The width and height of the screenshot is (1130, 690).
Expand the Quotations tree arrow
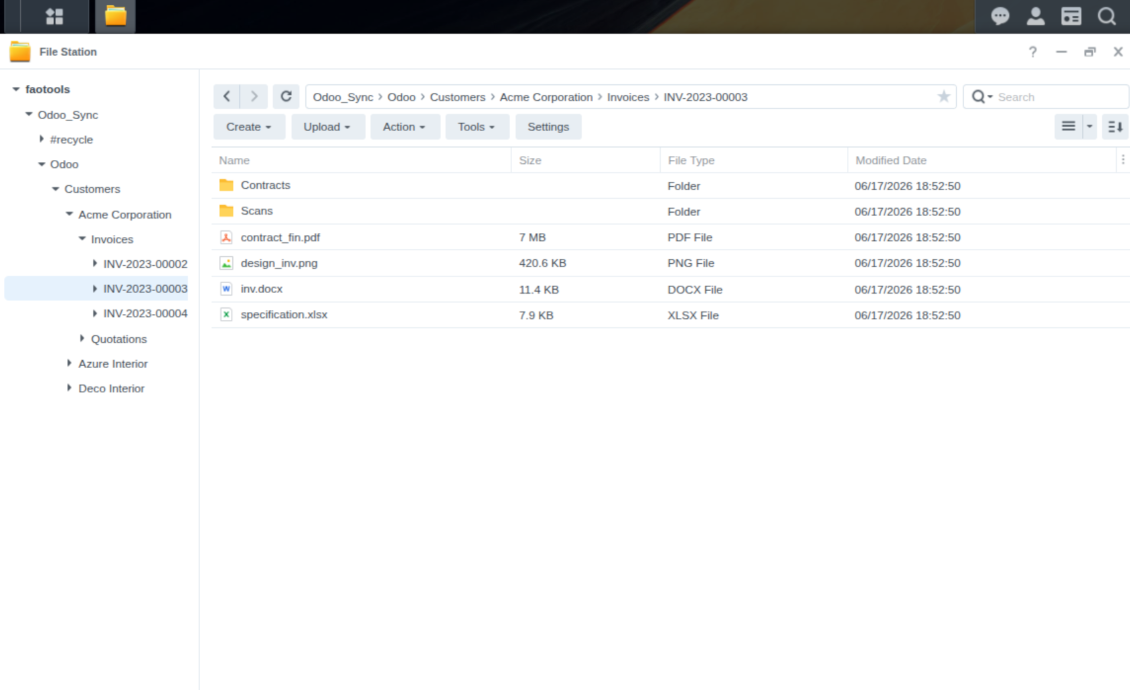tap(82, 339)
